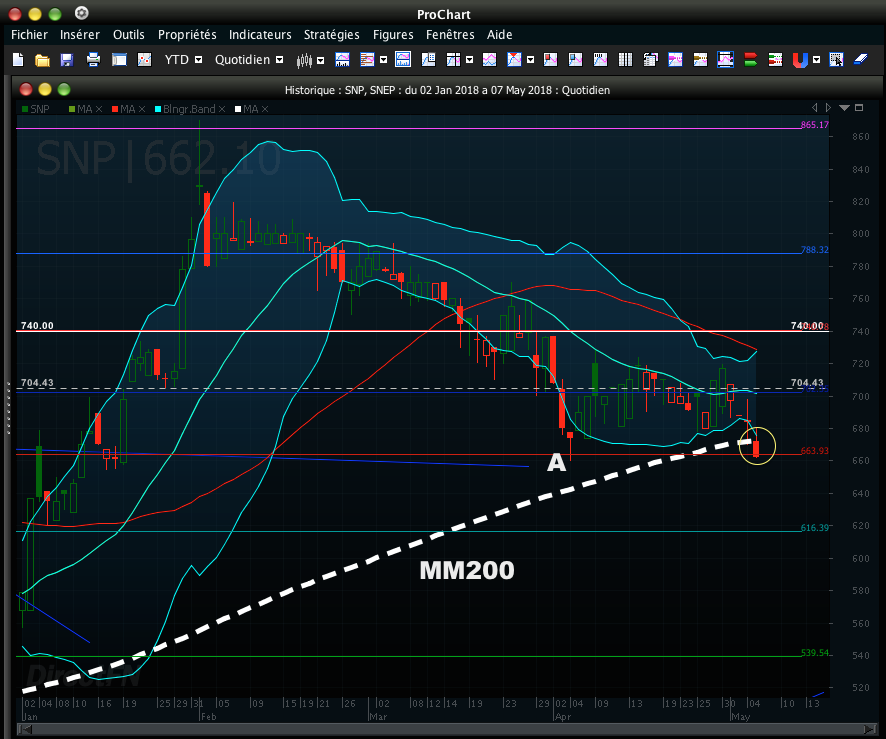Click the new blank document icon
Image resolution: width=886 pixels, height=739 pixels.
[18, 59]
